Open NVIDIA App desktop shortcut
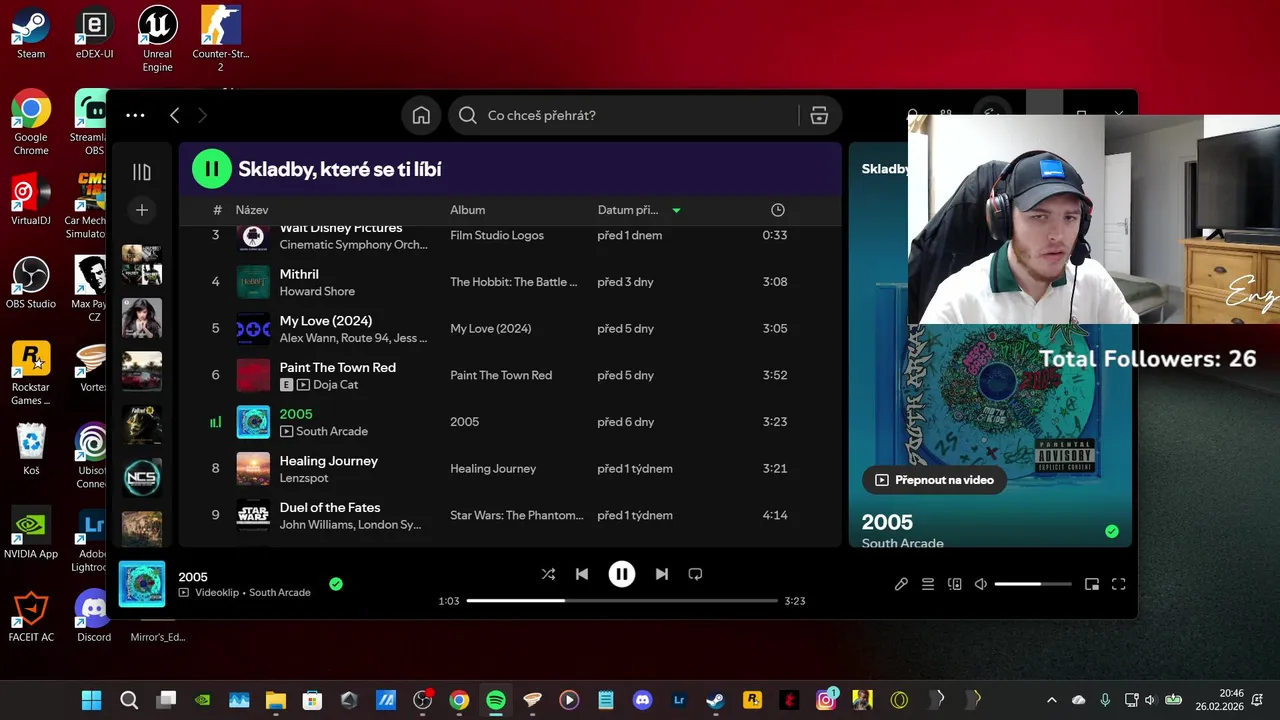The height and width of the screenshot is (720, 1280). tap(31, 532)
